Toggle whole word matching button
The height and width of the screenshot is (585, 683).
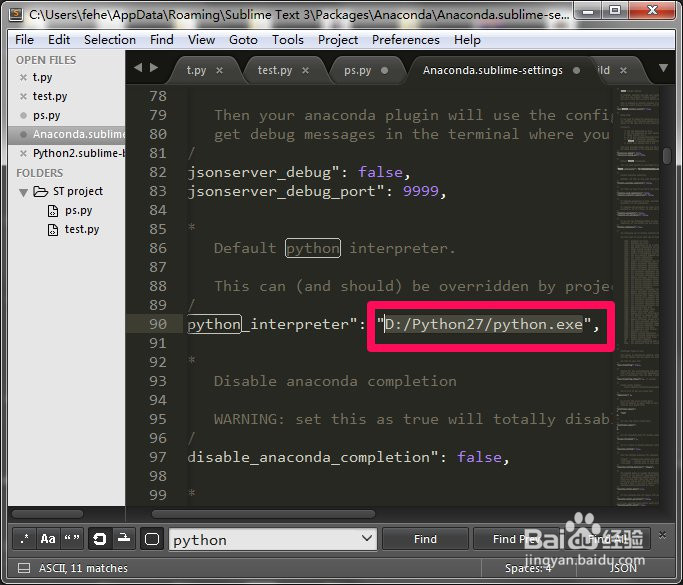tap(72, 539)
